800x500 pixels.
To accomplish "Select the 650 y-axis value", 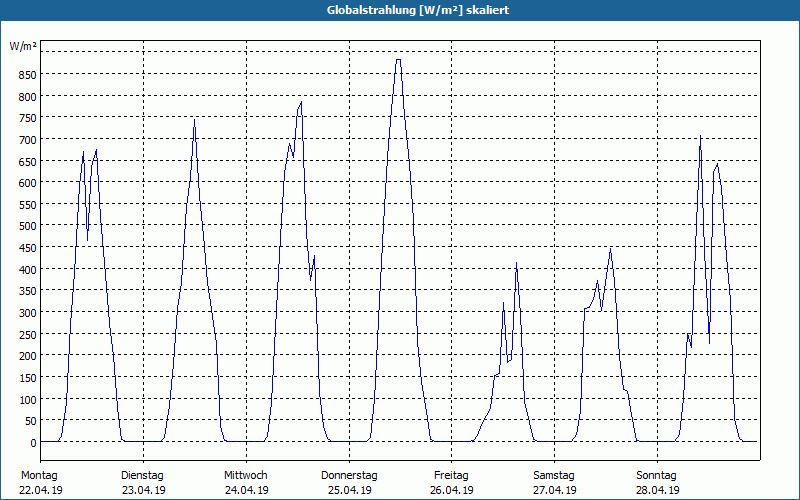I will coord(28,161).
